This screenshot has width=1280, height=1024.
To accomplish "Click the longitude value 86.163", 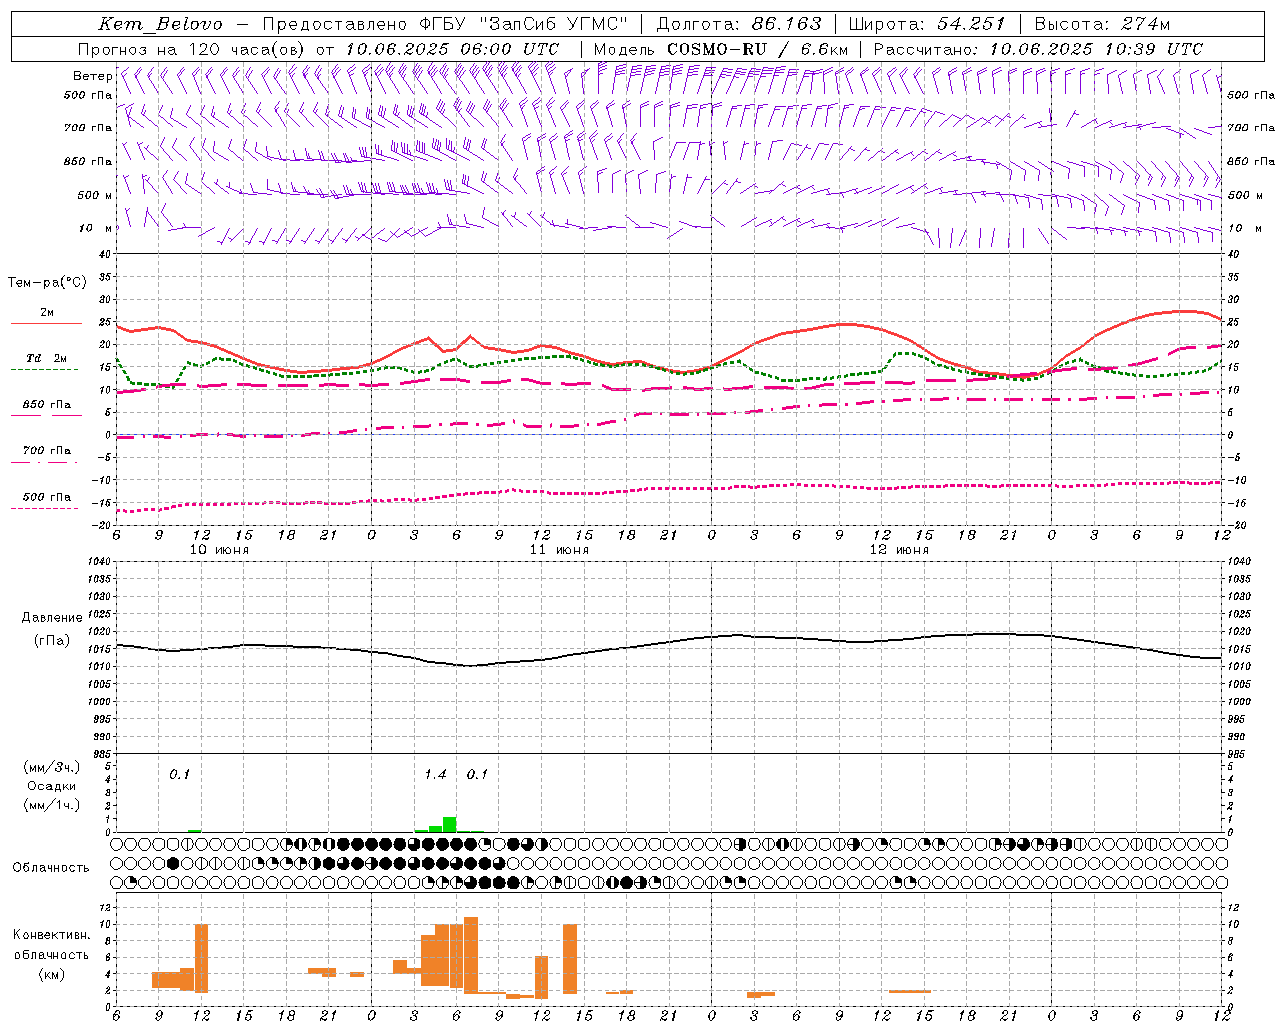I will (787, 24).
